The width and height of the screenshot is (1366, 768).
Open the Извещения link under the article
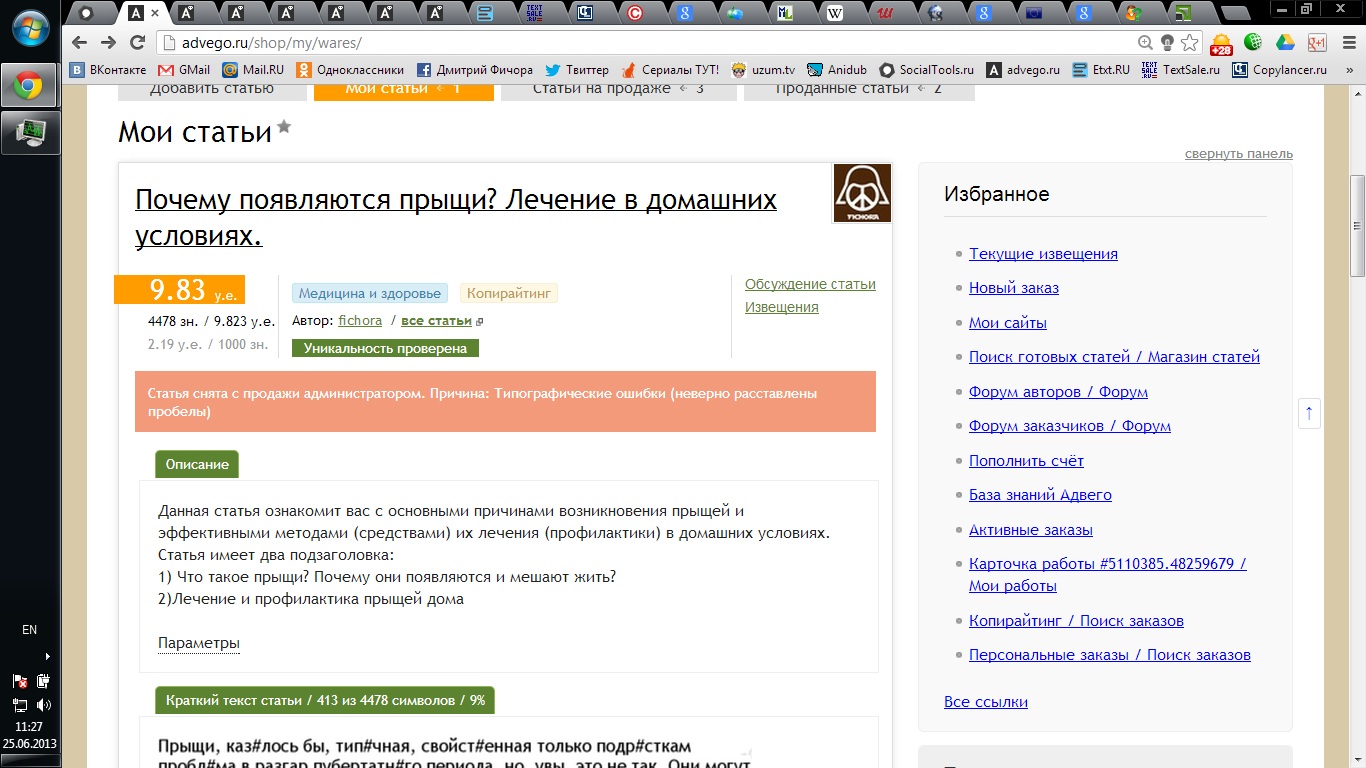click(x=782, y=307)
